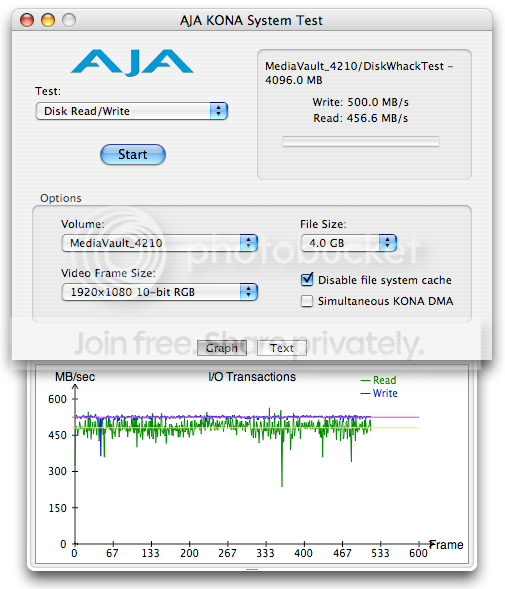Click the blue arrows on Video Frame Size popup

(x=249, y=292)
